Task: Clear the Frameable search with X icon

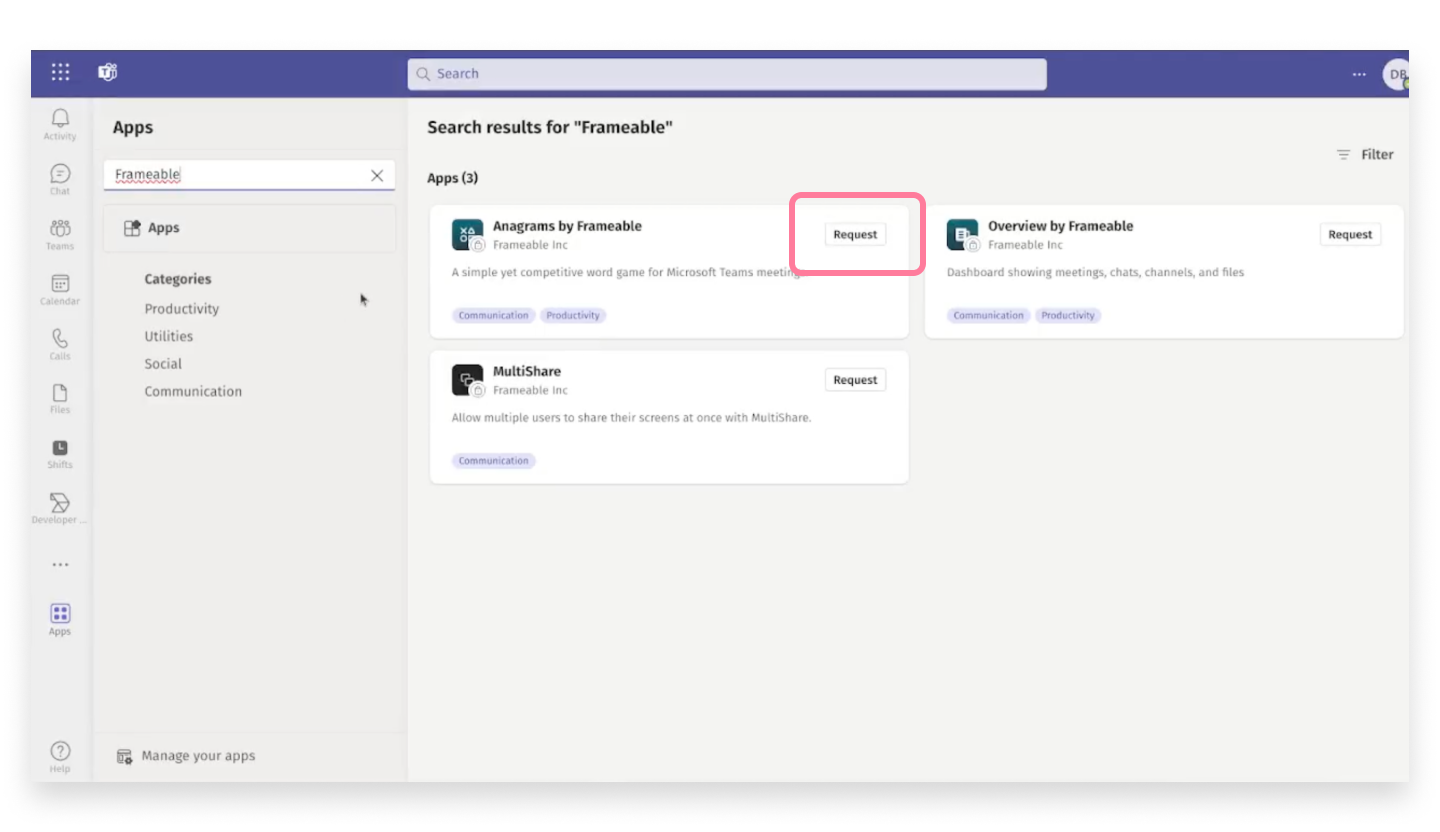Action: [x=377, y=175]
